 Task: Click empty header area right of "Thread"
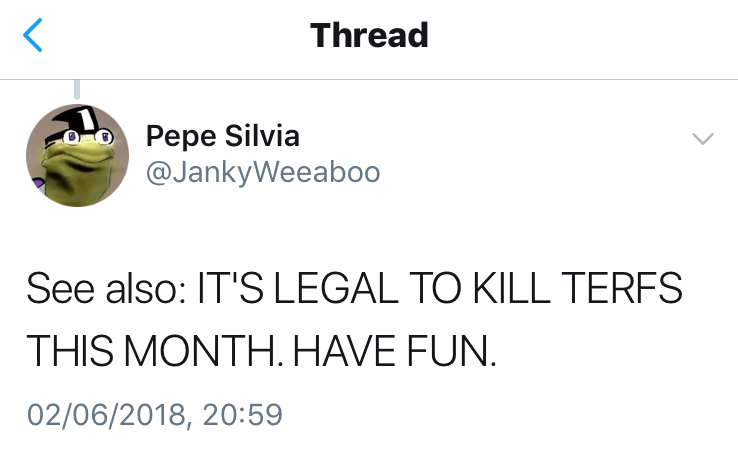coord(580,36)
